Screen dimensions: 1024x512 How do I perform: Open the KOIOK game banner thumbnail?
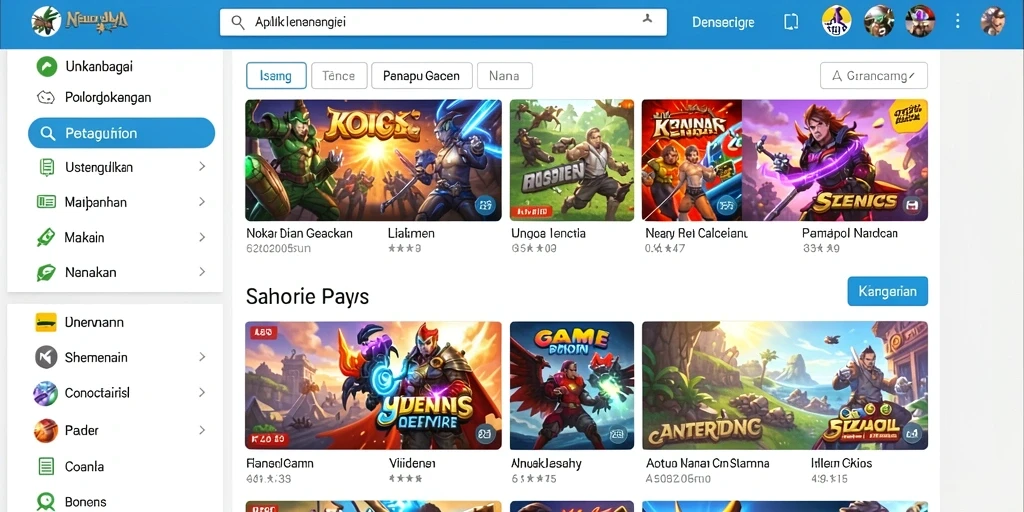coord(374,160)
